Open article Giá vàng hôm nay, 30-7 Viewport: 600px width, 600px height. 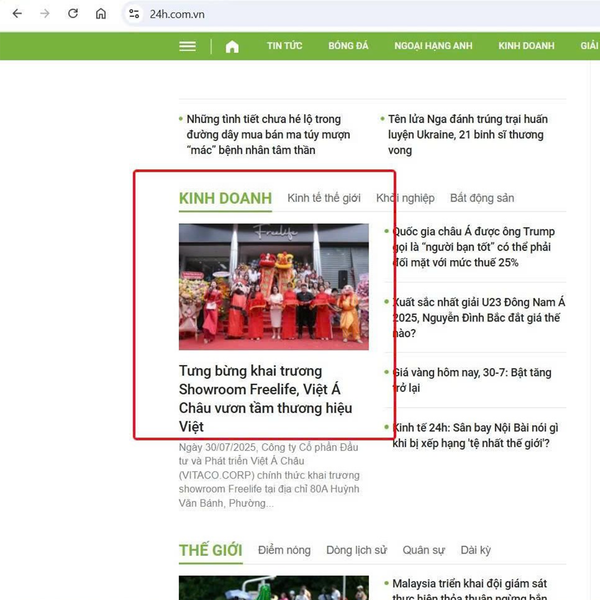click(472, 380)
